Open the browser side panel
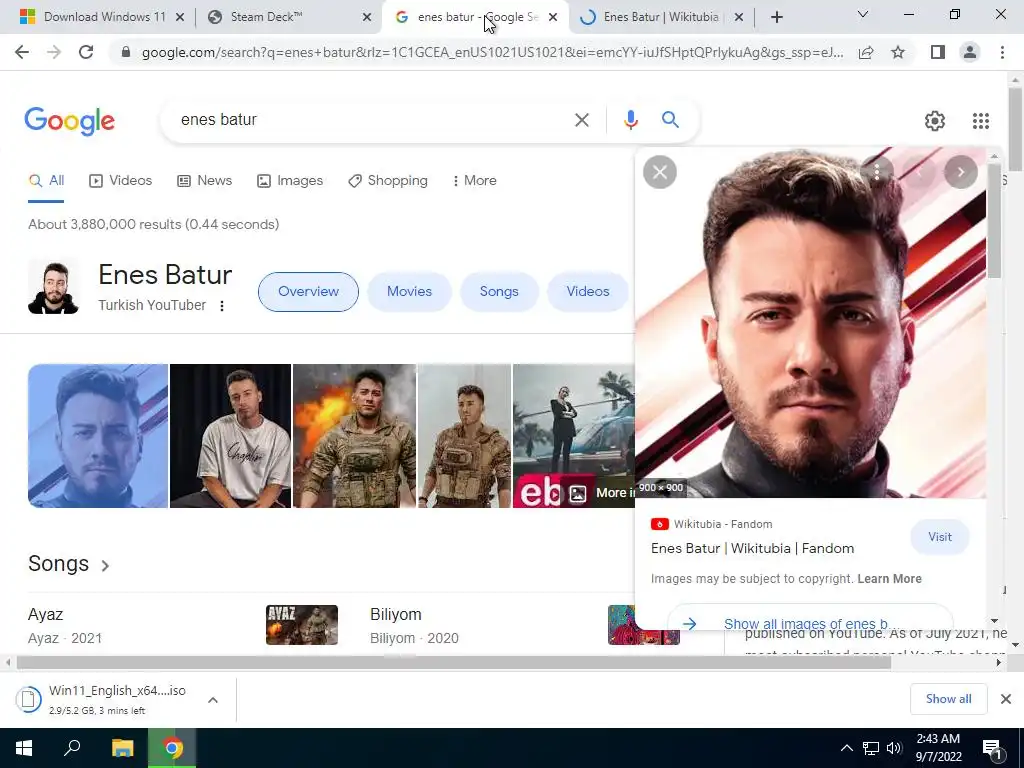Image resolution: width=1024 pixels, height=768 pixels. 938,52
